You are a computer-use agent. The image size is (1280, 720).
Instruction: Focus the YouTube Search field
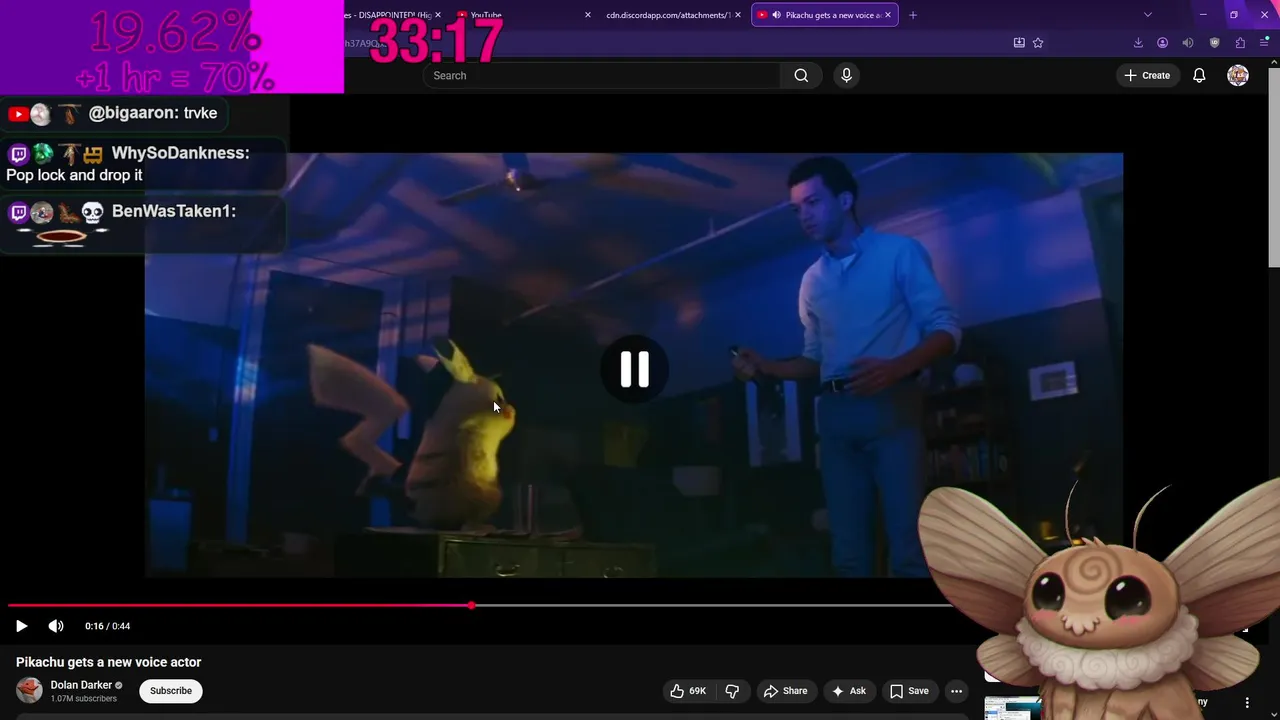602,75
